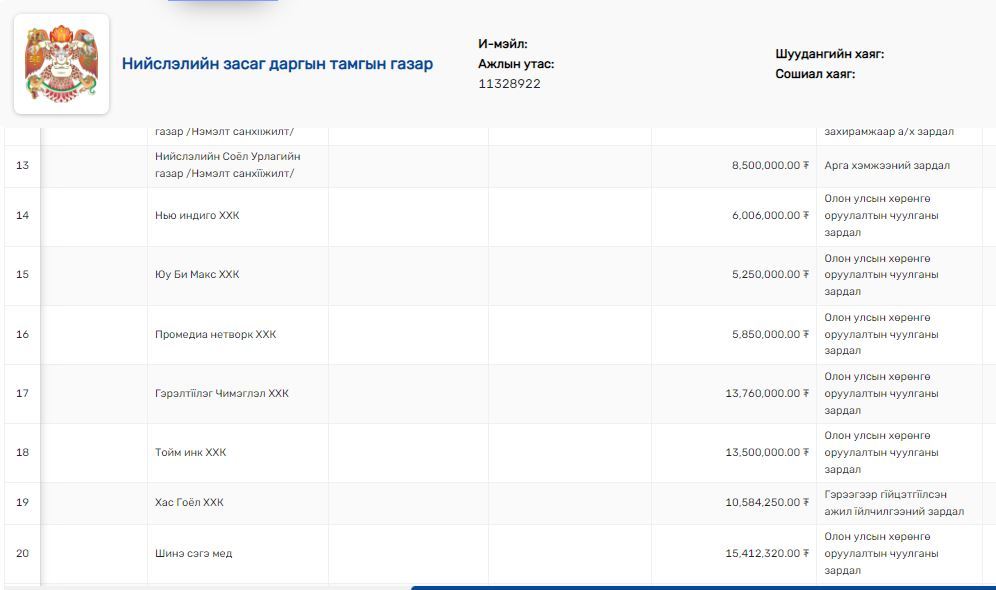Click the amount 8,500,000.00 ₮
The height and width of the screenshot is (590, 996).
pyautogui.click(x=769, y=166)
